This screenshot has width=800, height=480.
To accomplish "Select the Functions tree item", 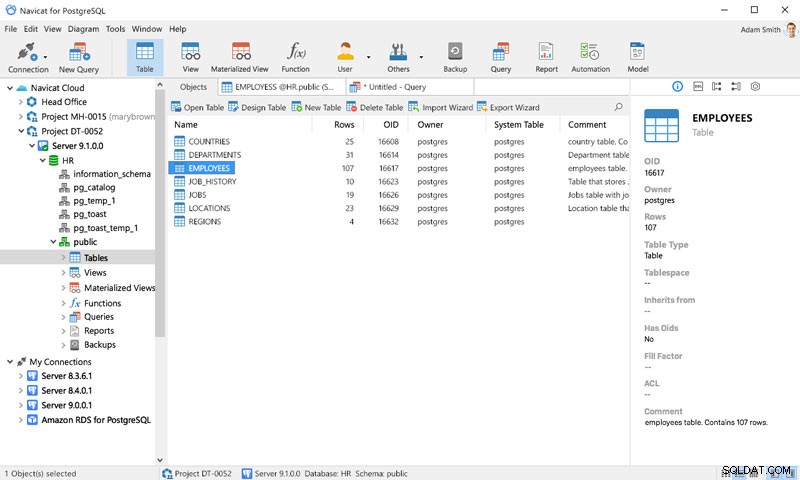I will (x=103, y=303).
